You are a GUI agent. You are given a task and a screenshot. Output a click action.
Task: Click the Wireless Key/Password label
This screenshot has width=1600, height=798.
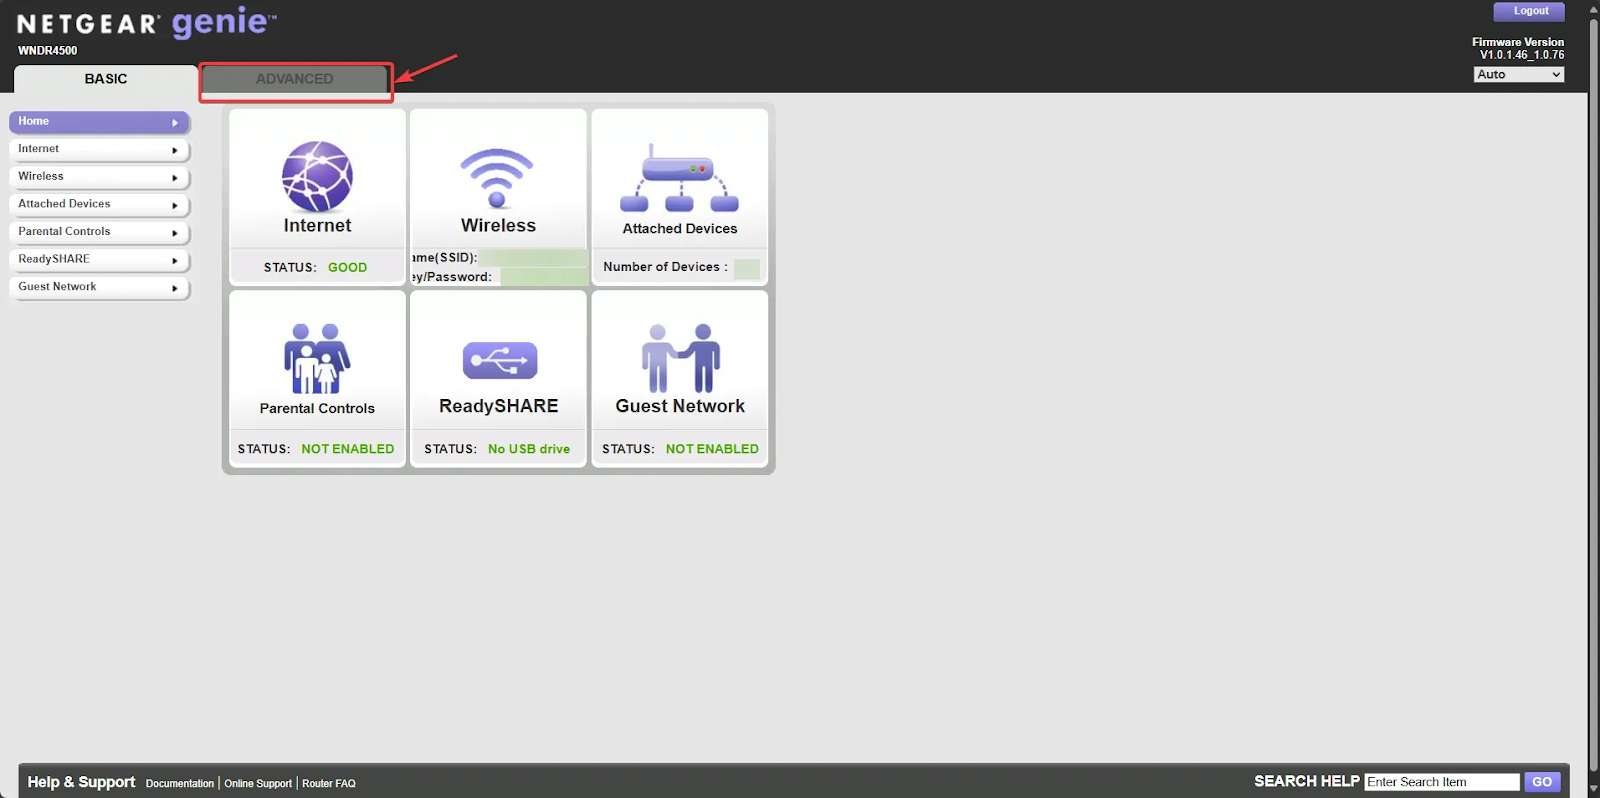click(x=452, y=277)
